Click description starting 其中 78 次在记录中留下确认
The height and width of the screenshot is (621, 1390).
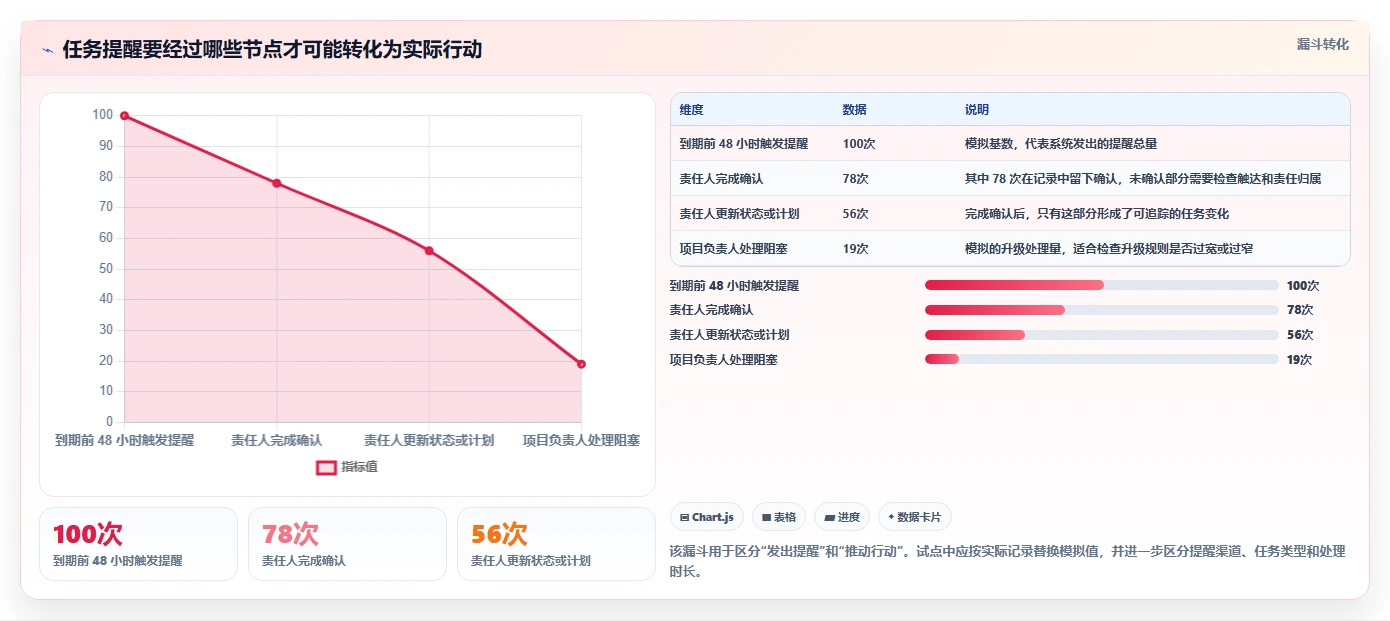(x=1143, y=179)
